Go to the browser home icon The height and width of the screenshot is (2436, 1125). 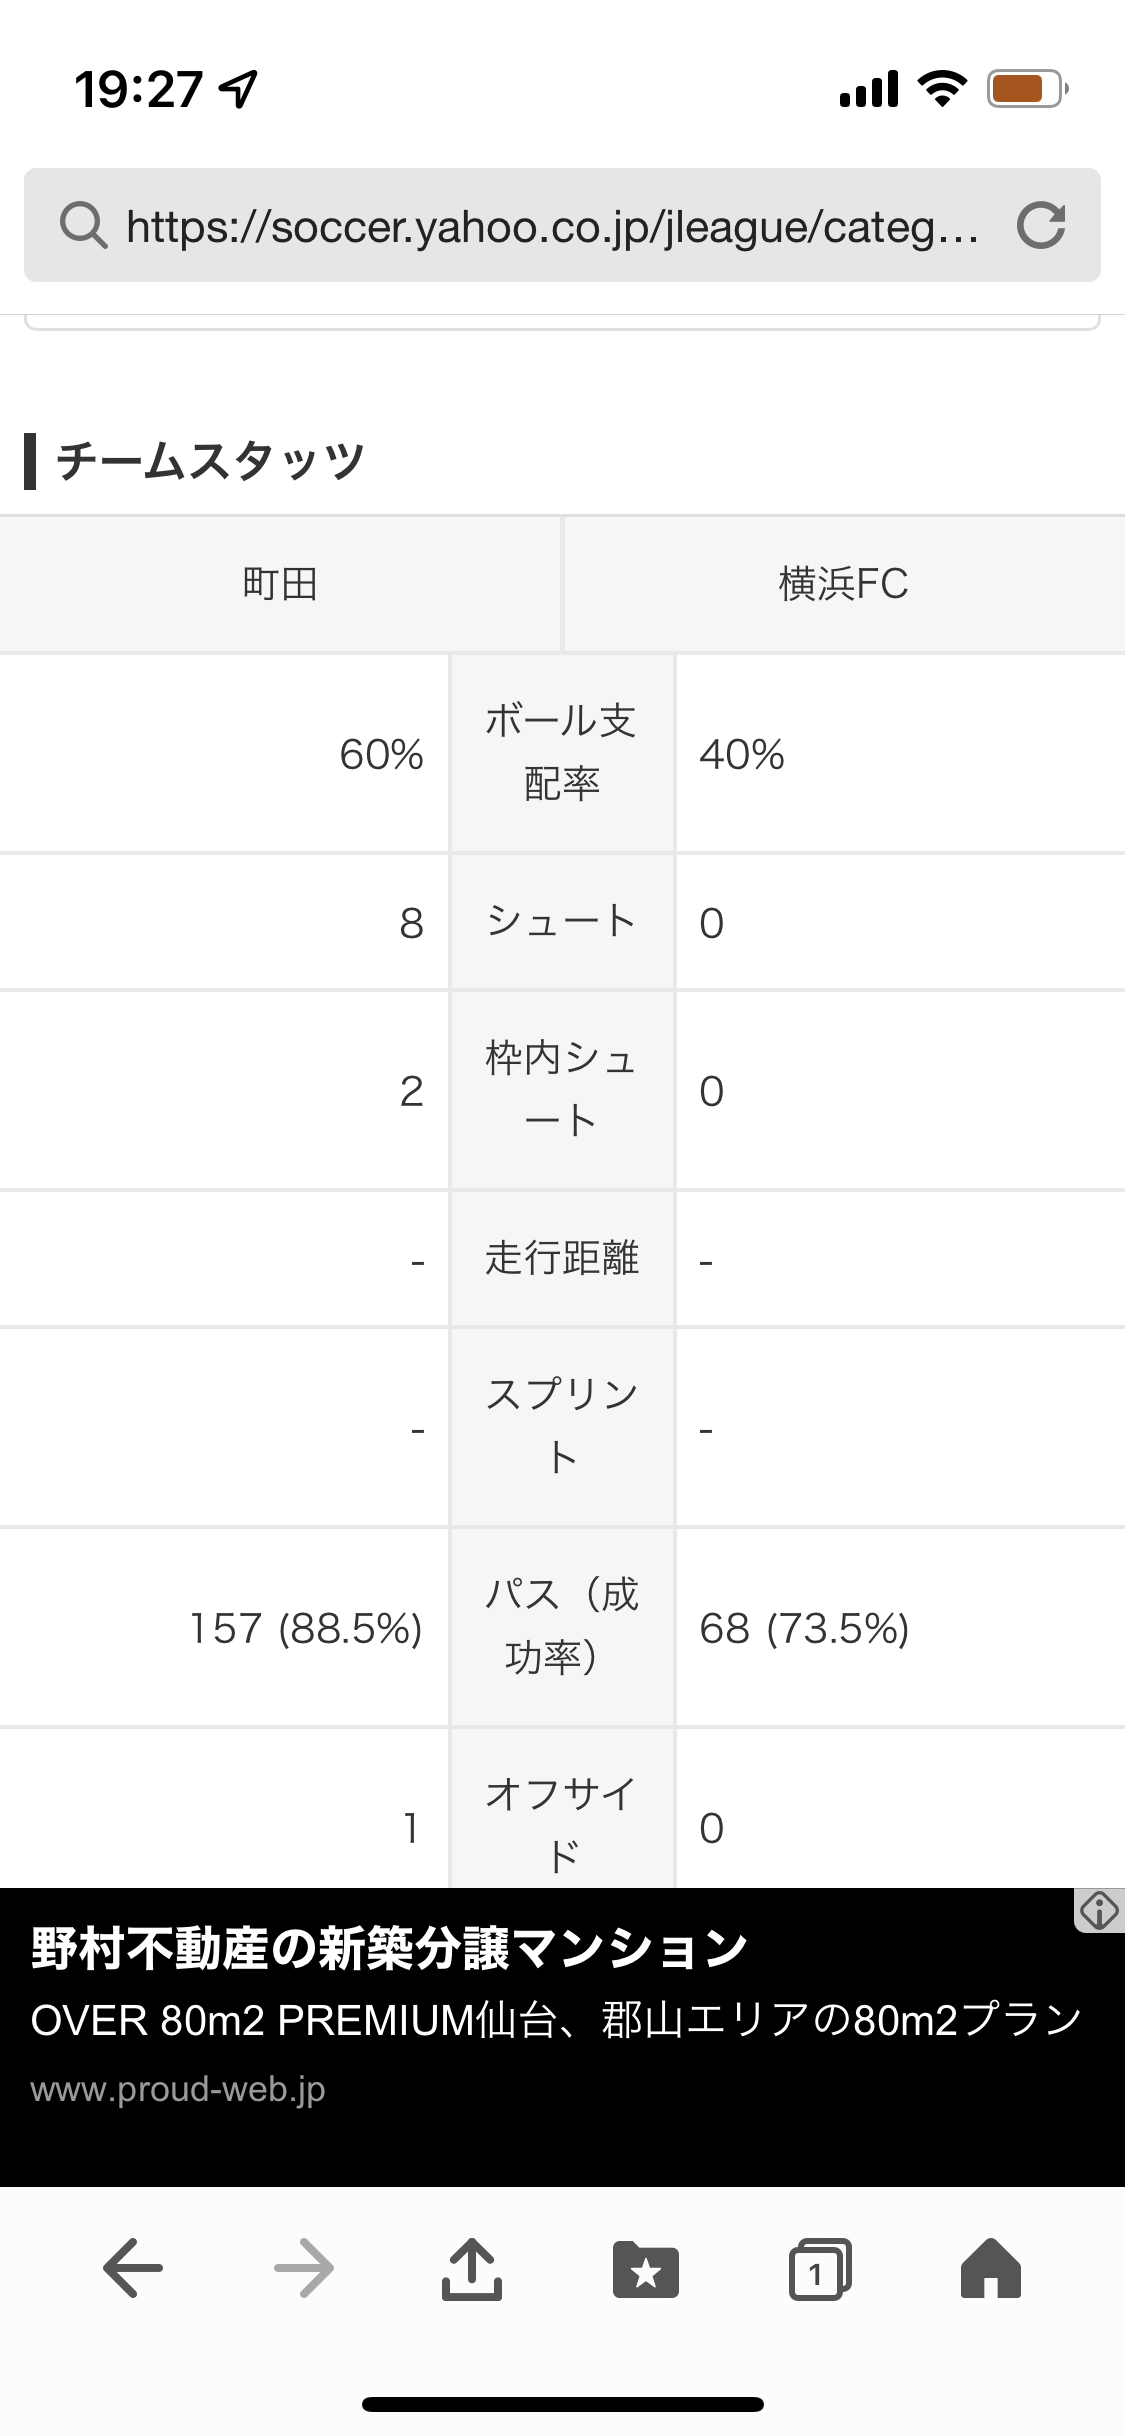990,2269
